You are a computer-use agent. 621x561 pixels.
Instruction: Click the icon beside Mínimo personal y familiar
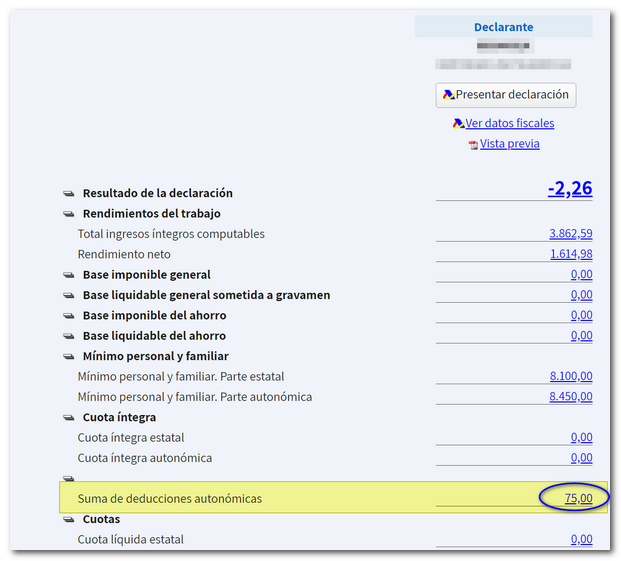tap(69, 357)
